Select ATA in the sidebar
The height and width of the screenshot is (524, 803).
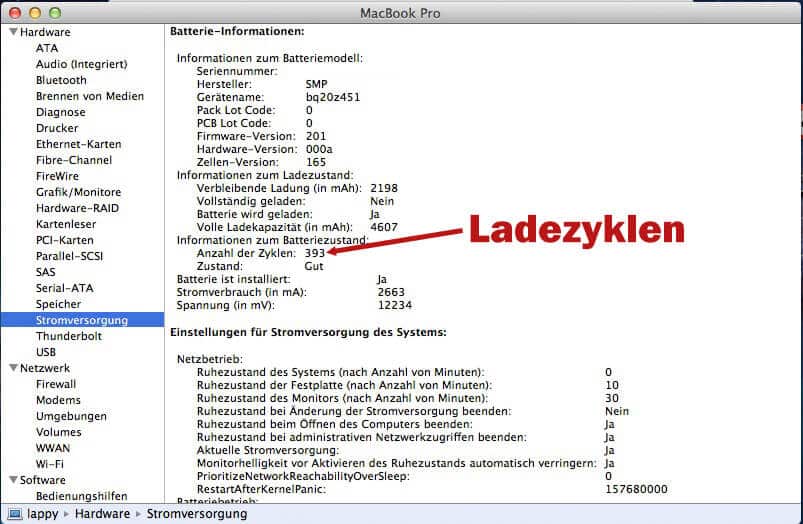(x=47, y=48)
